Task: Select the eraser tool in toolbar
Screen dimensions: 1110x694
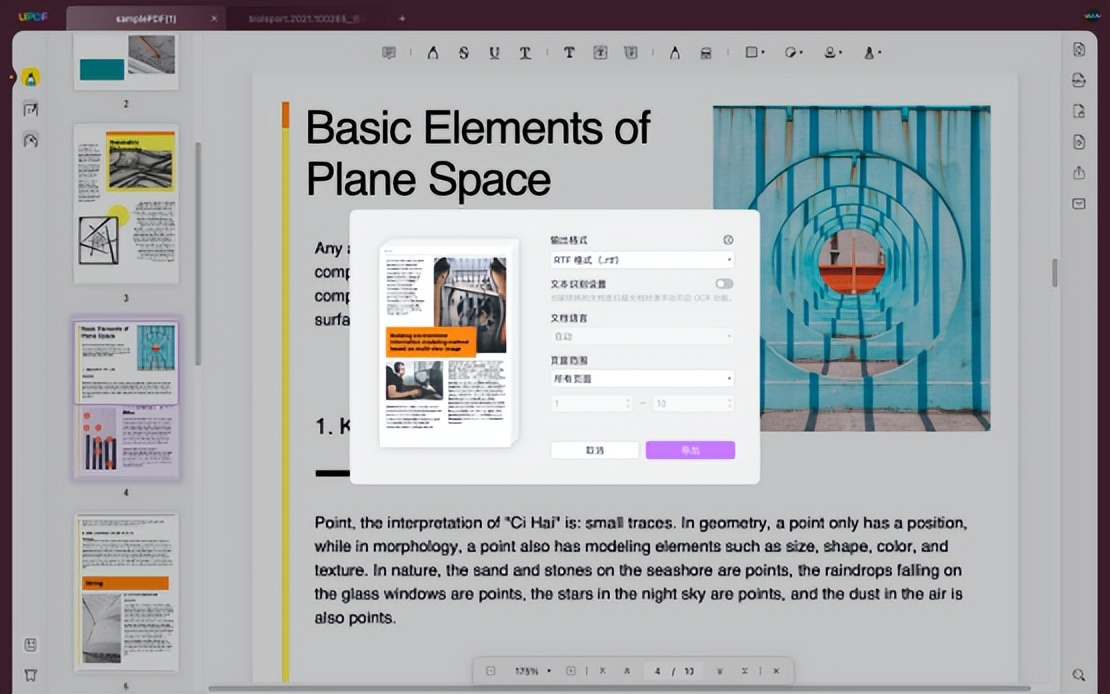Action: tap(705, 53)
